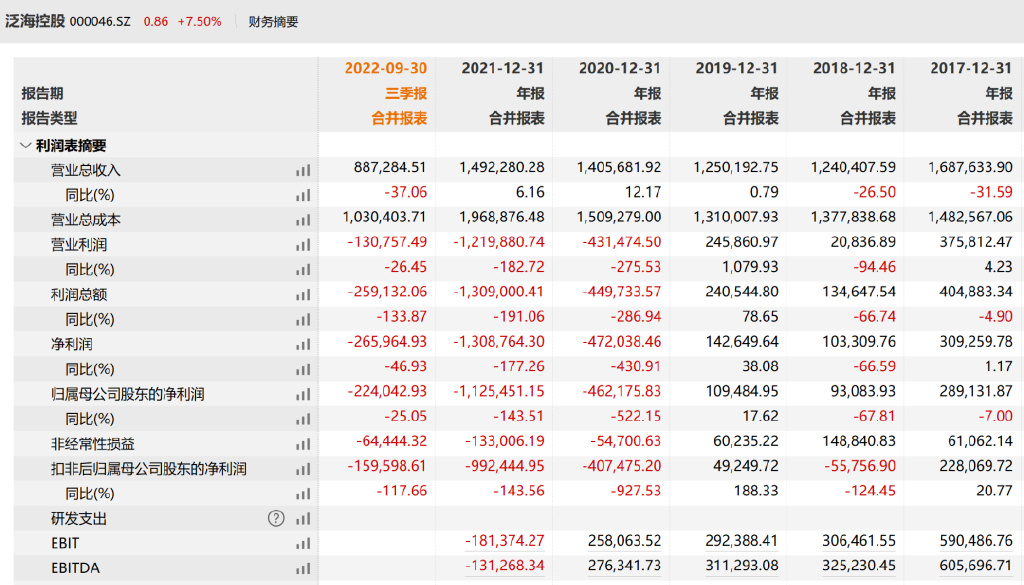Click the EBITDA row label
This screenshot has height=585, width=1024.
click(75, 568)
